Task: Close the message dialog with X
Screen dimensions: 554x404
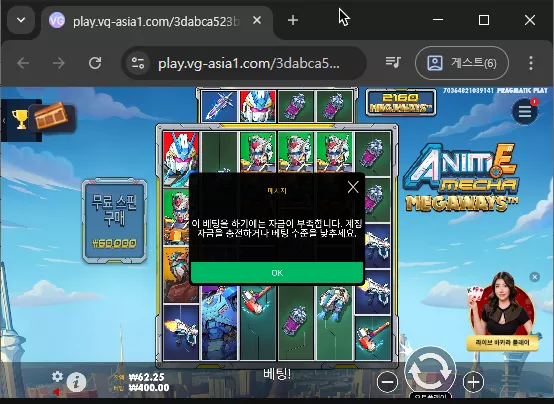Action: pos(353,187)
